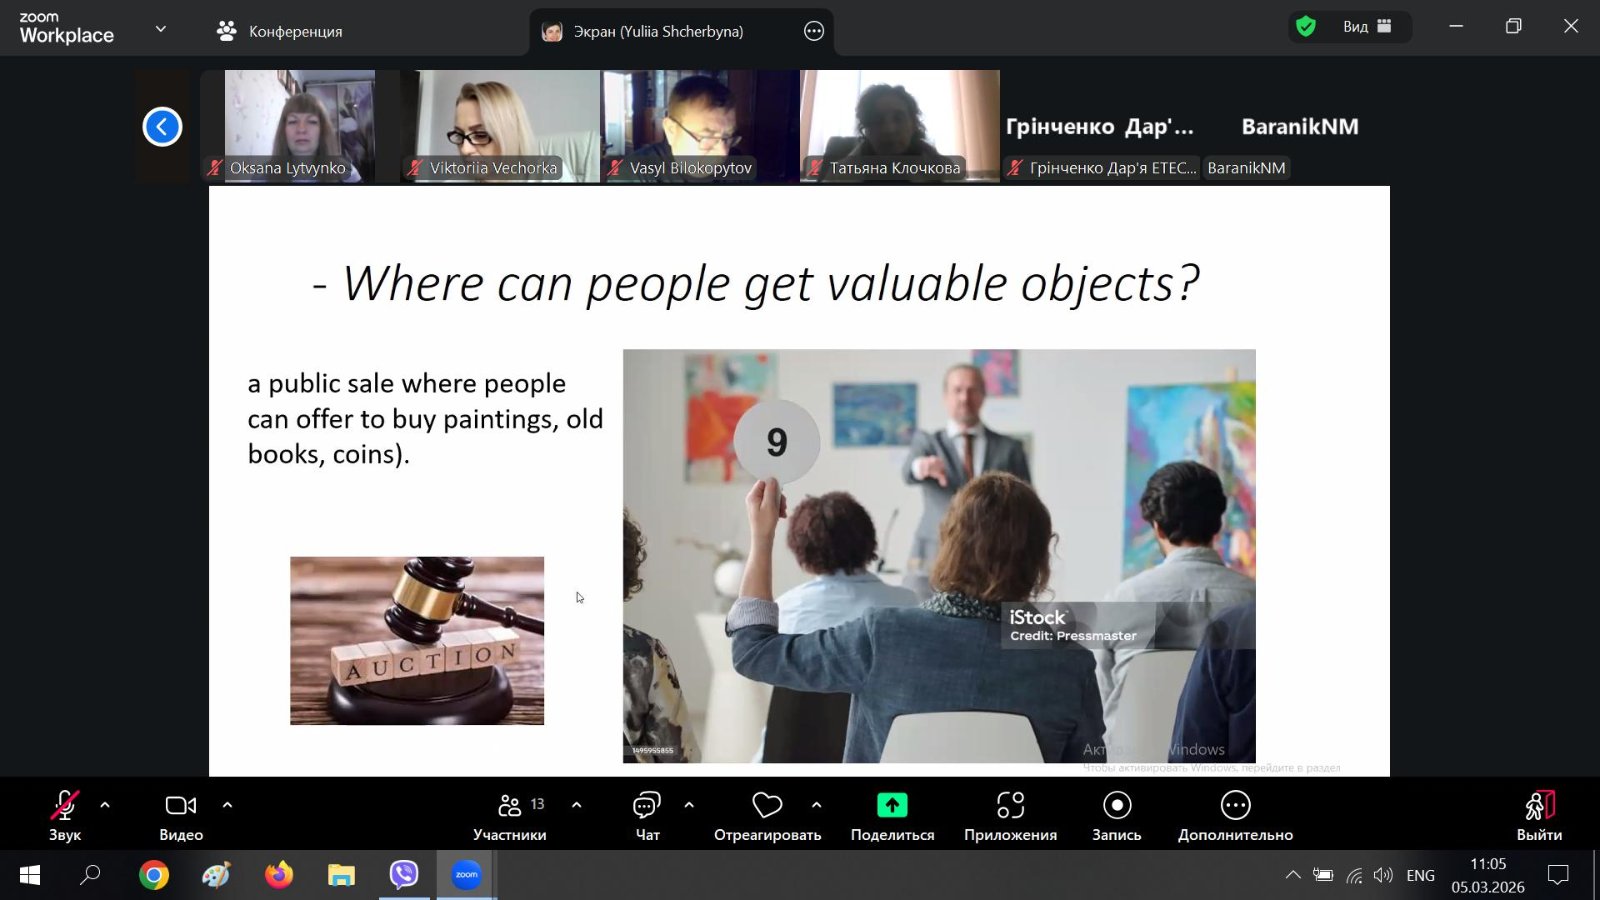Start recording with the Запись button
Screen dimensions: 1600x900
point(1116,816)
